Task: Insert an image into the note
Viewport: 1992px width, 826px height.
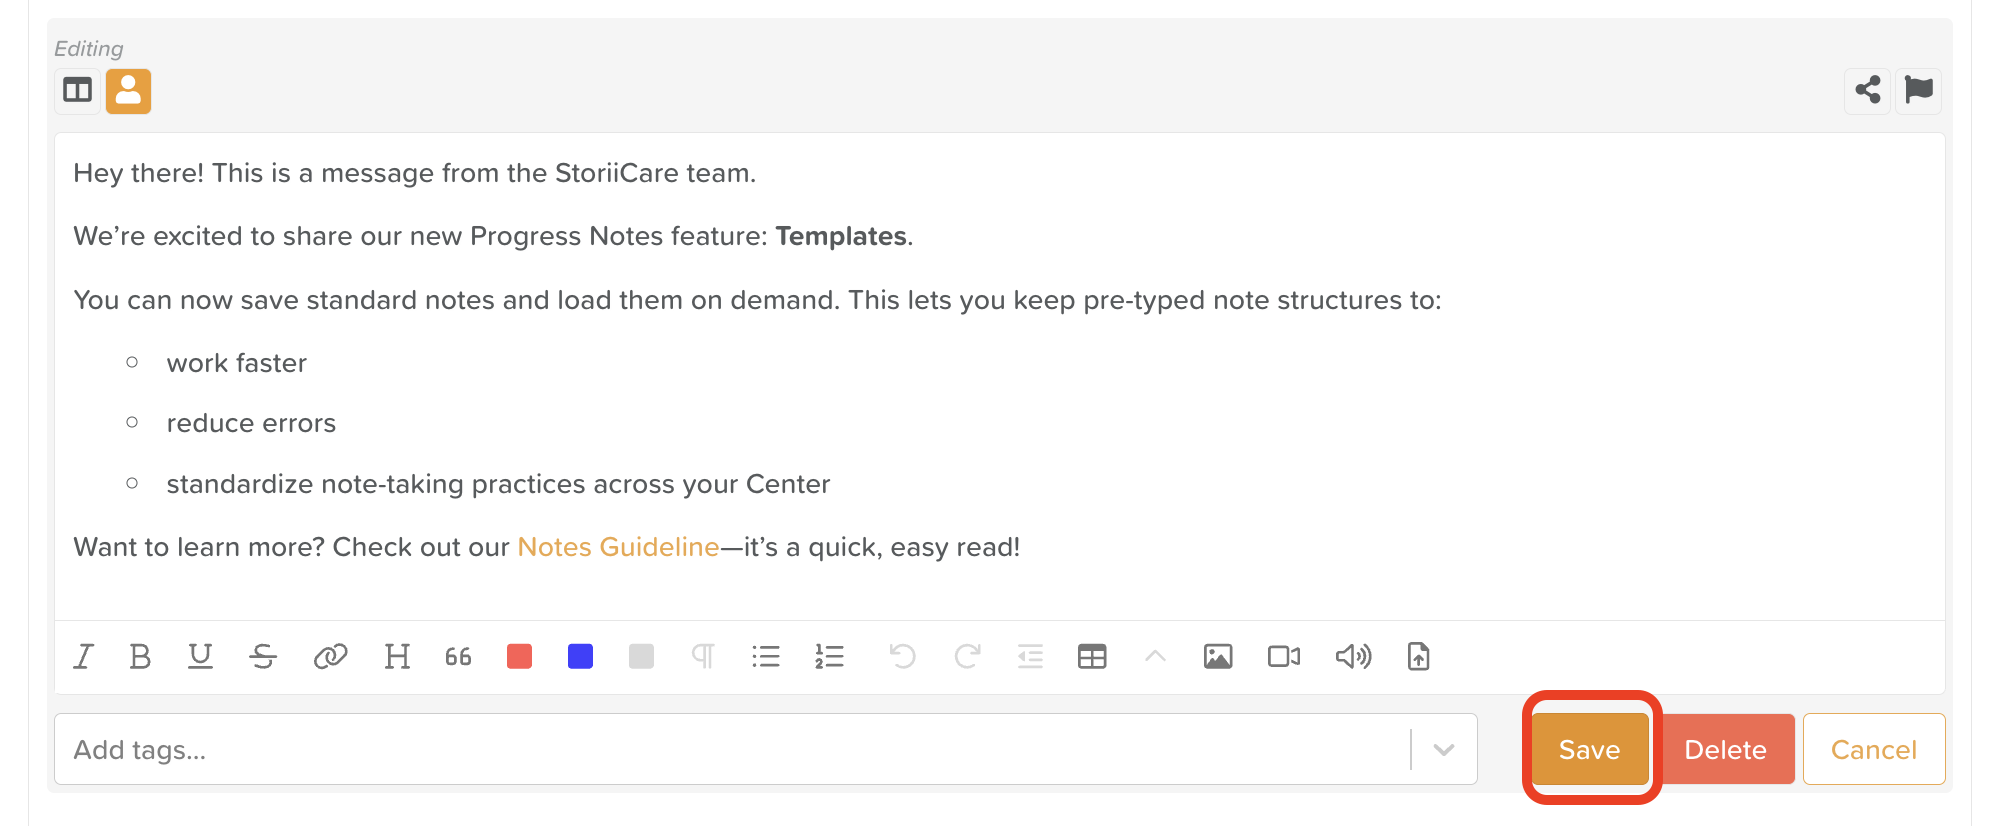Action: click(1217, 657)
